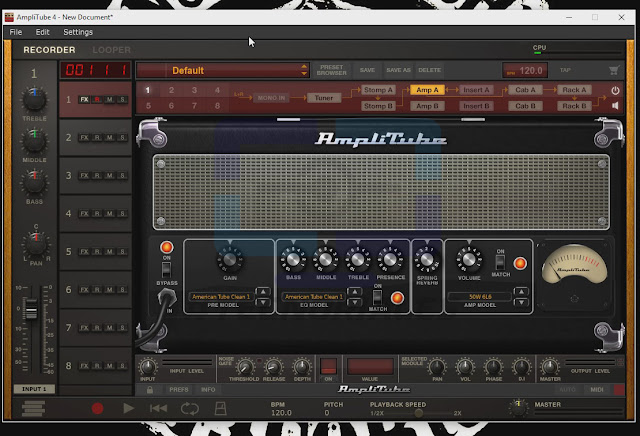The width and height of the screenshot is (640, 436).
Task: Click the channel strip TREBLE knob
Action: (34, 100)
